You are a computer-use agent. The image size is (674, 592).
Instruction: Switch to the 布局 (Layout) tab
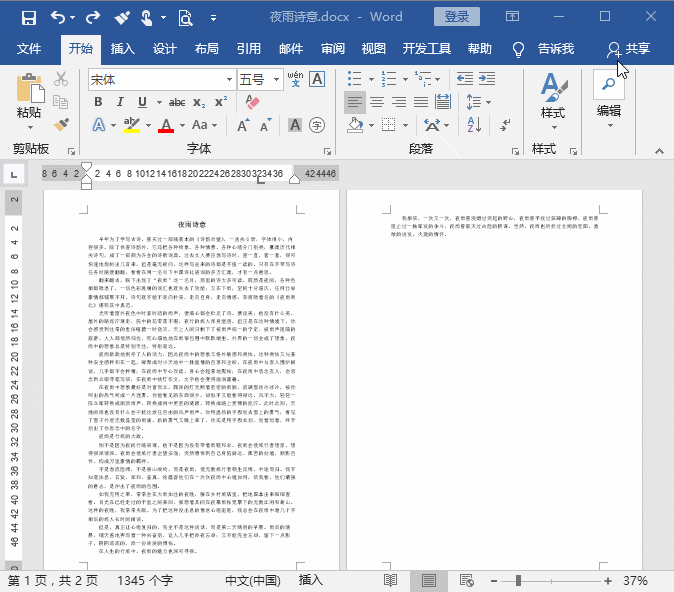(x=206, y=49)
